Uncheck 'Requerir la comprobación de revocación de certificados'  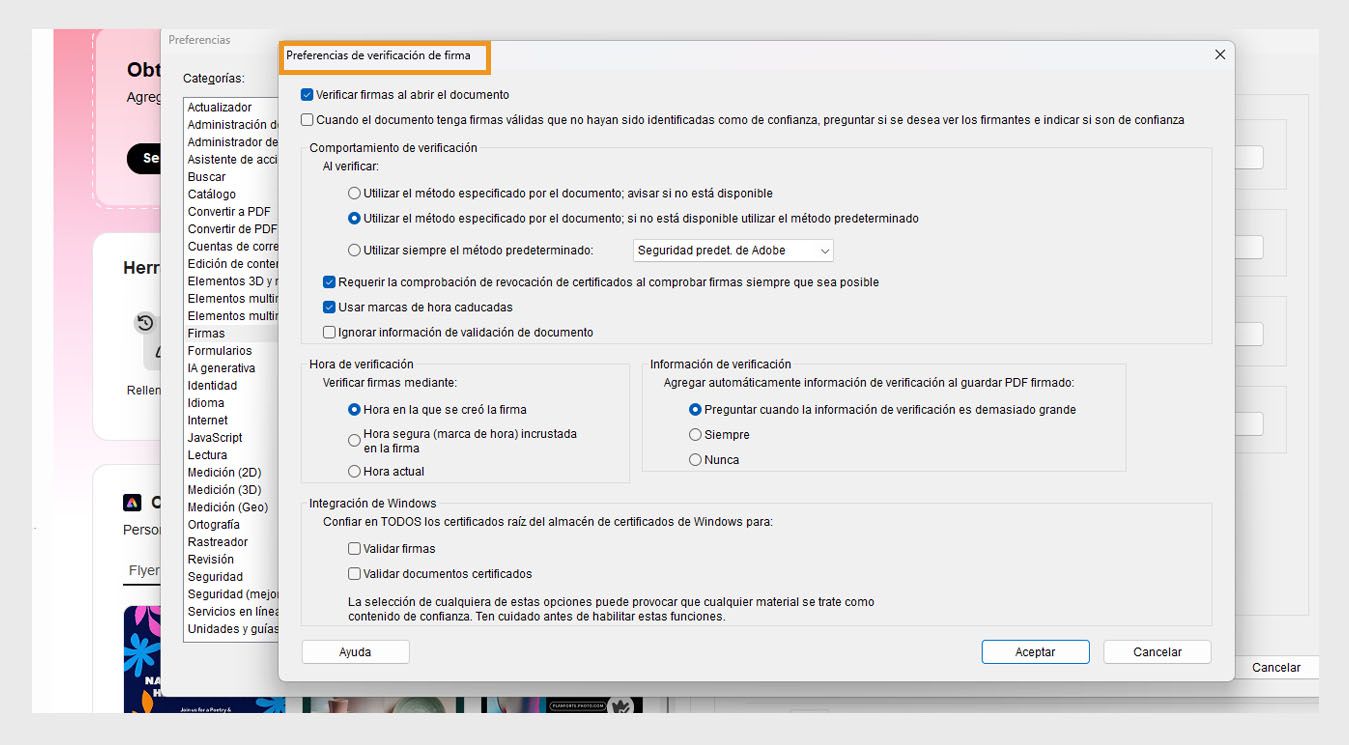click(x=329, y=282)
